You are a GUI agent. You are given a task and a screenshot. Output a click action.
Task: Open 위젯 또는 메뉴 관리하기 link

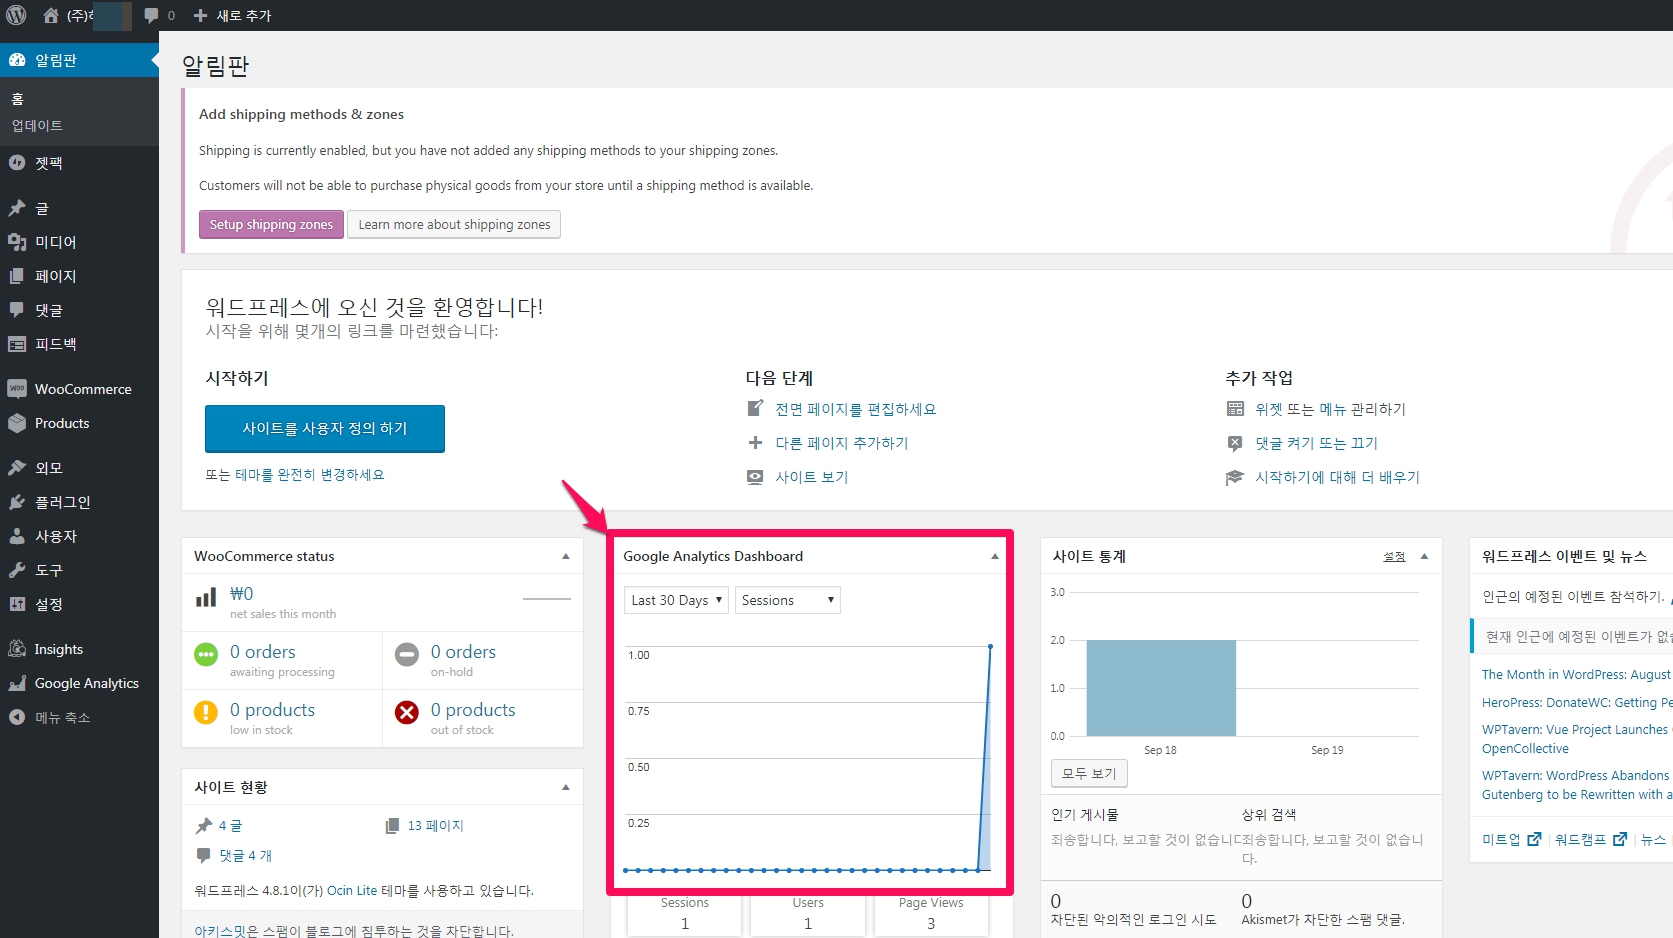[x=1331, y=409]
